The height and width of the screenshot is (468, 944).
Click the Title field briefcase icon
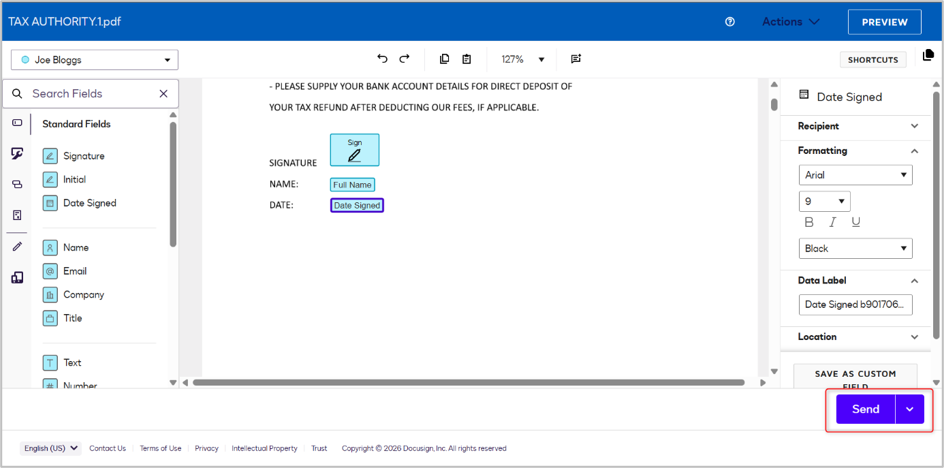(50, 318)
